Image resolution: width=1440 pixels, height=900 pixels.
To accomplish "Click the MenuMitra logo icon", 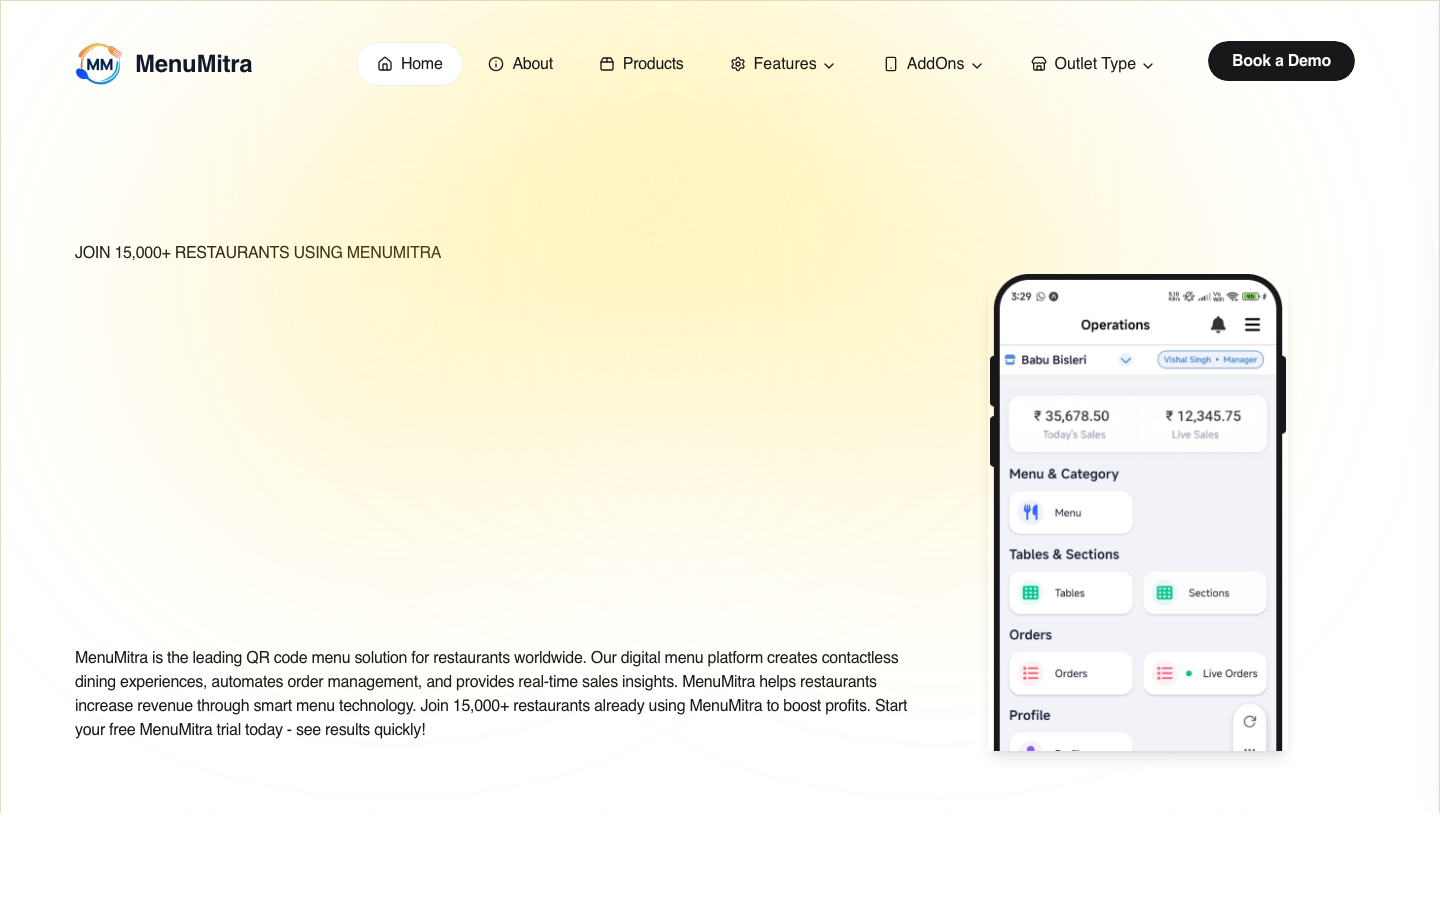I will (x=98, y=64).
